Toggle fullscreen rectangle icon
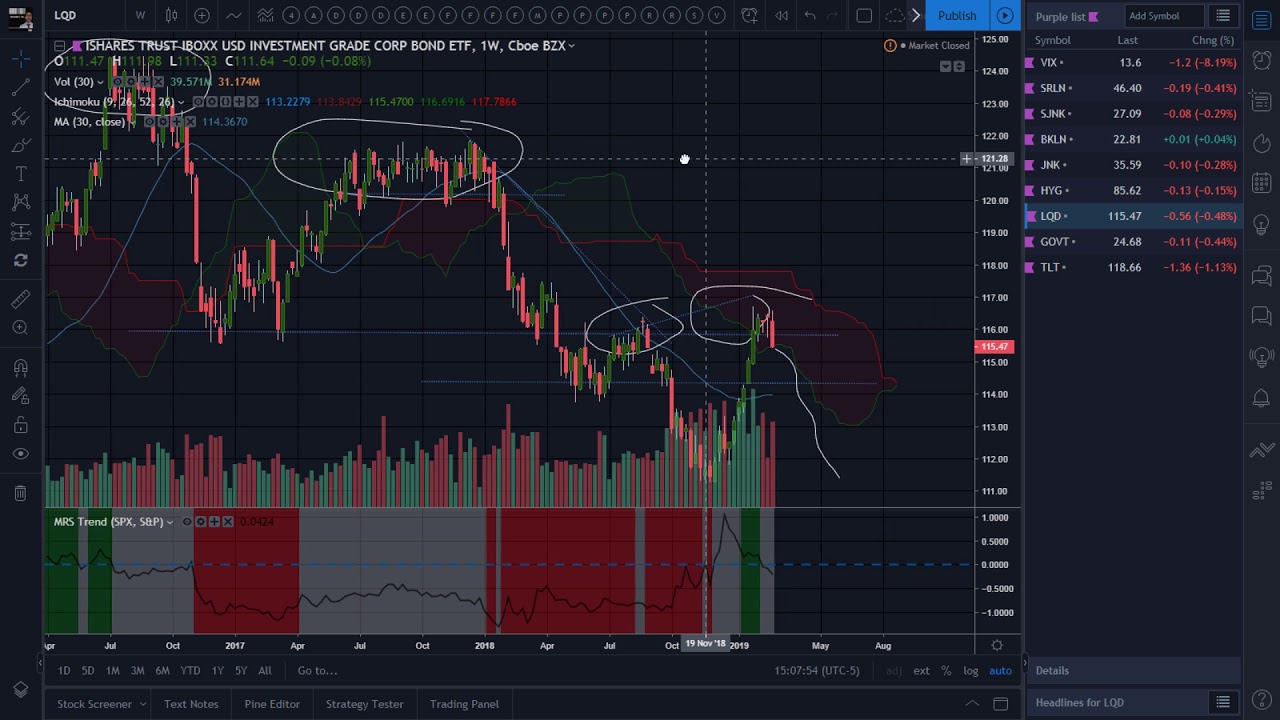The height and width of the screenshot is (720, 1280). pos(864,15)
